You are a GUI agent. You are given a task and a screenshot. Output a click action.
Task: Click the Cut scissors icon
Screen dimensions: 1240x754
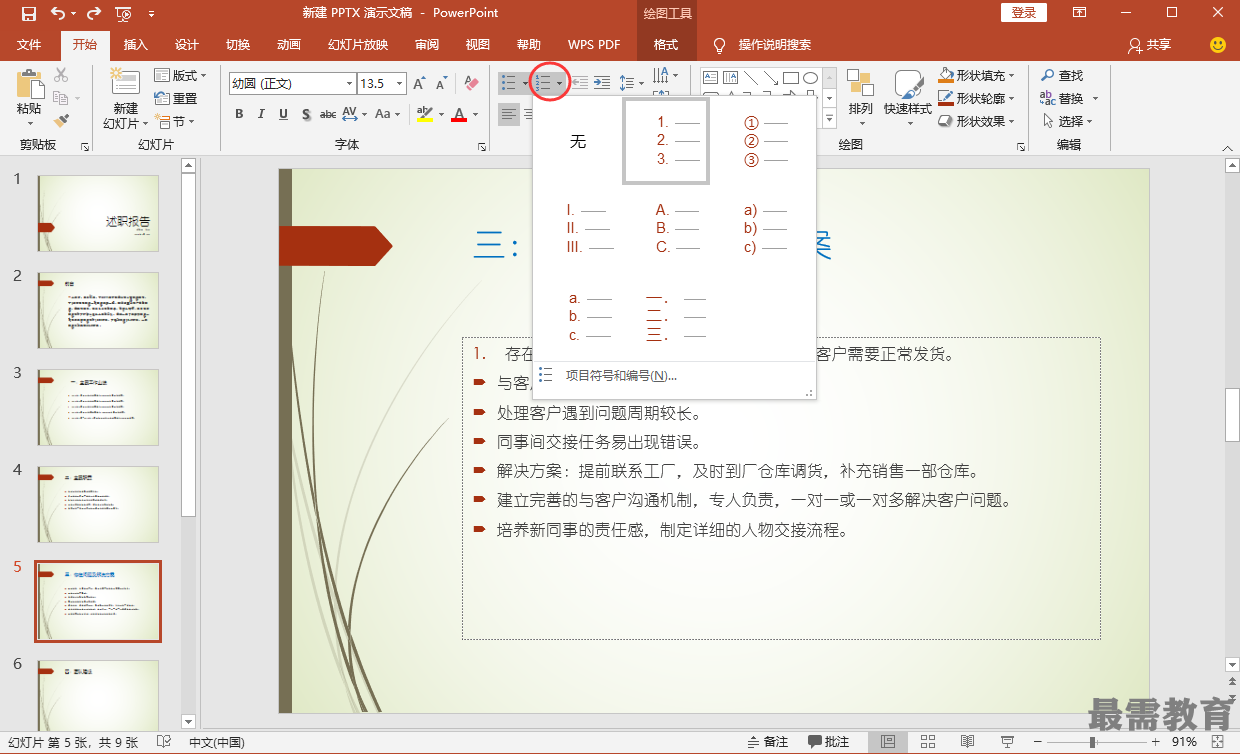tap(61, 75)
